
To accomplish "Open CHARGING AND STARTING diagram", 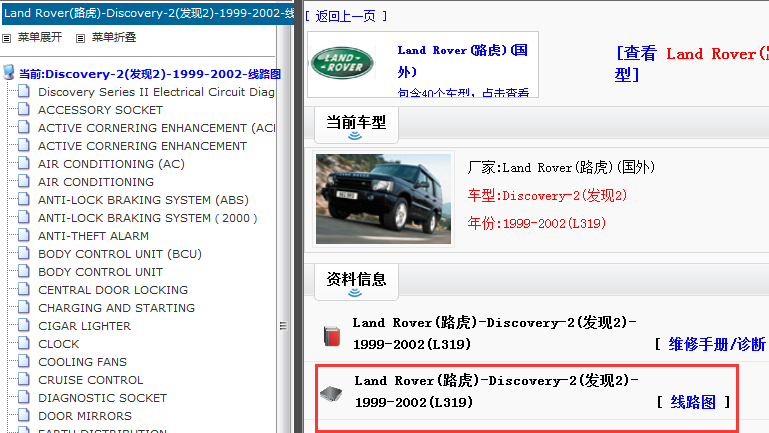I will coord(116,308).
